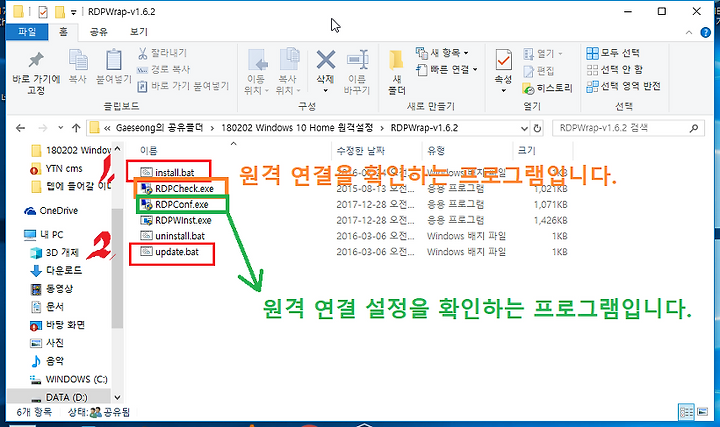Click the Delete X icon
The width and height of the screenshot is (720, 427).
(x=326, y=60)
